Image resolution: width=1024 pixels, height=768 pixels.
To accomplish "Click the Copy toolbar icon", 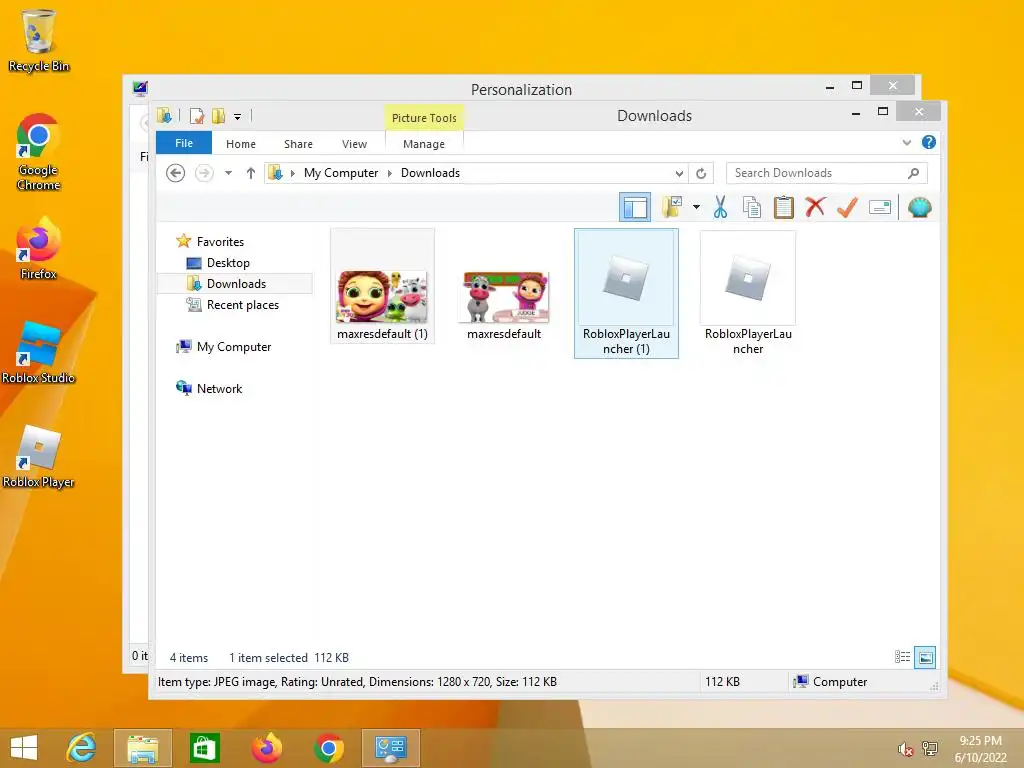I will (x=752, y=208).
